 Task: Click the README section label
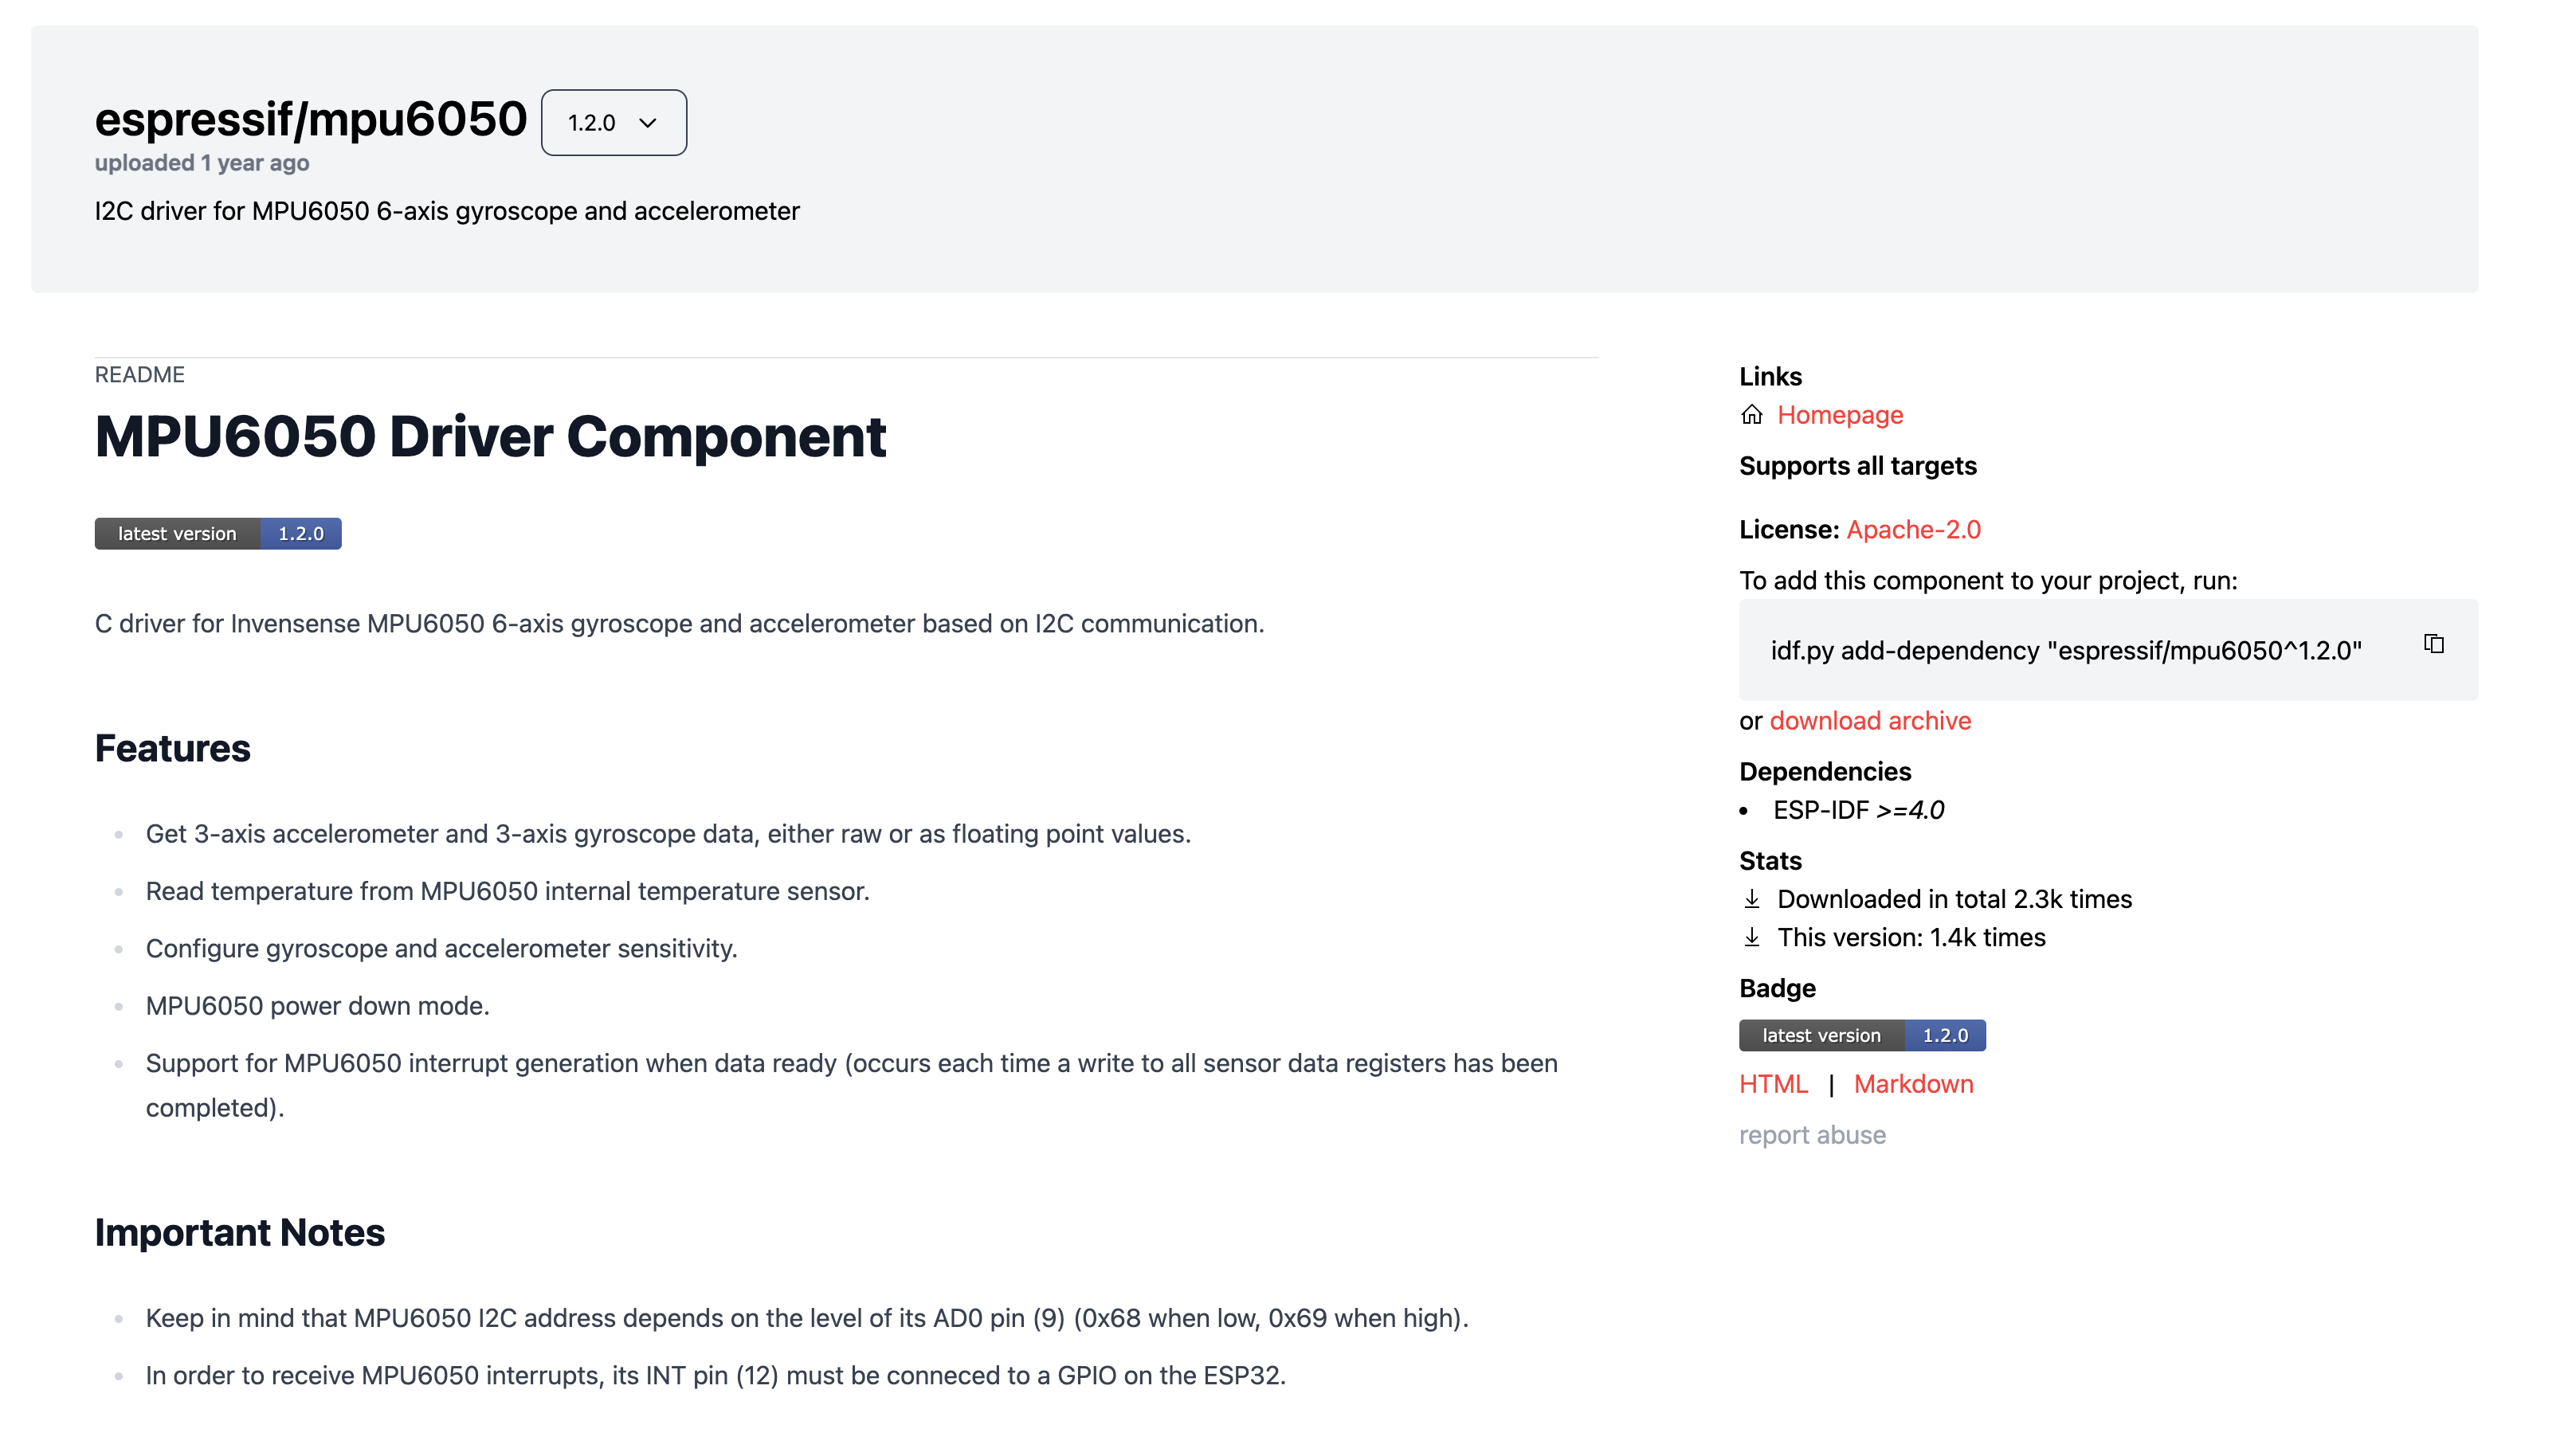click(x=139, y=375)
